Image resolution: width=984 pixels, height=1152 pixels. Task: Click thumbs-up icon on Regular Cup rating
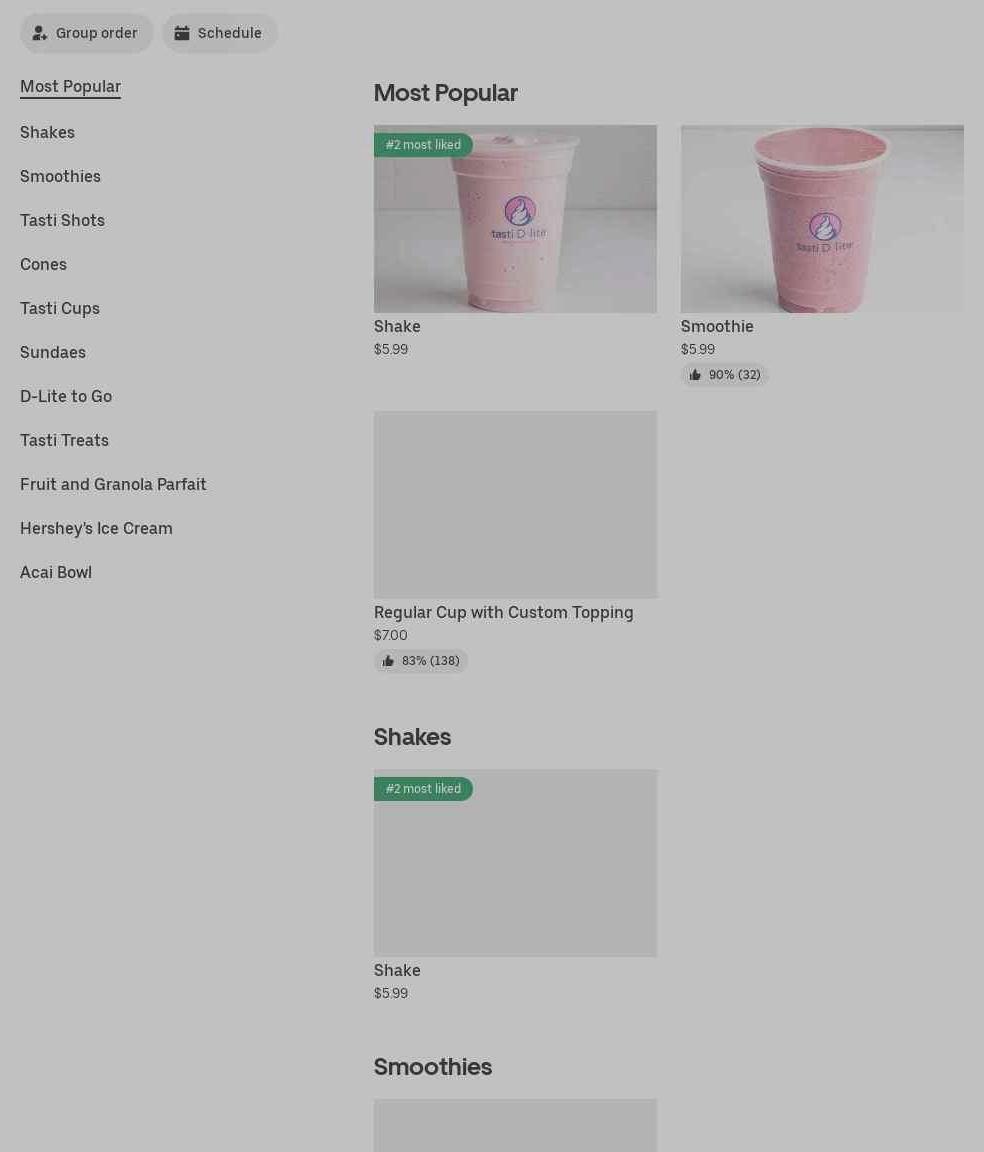388,661
